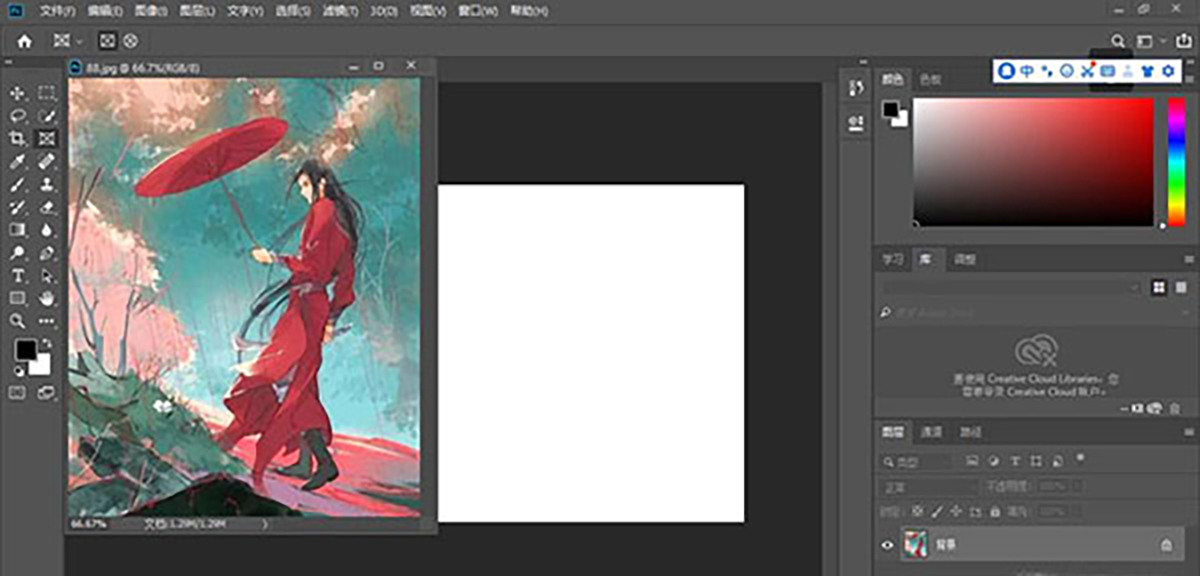The height and width of the screenshot is (576, 1200).
Task: Toggle Quick Mask mode below color swatches
Action: 17,393
